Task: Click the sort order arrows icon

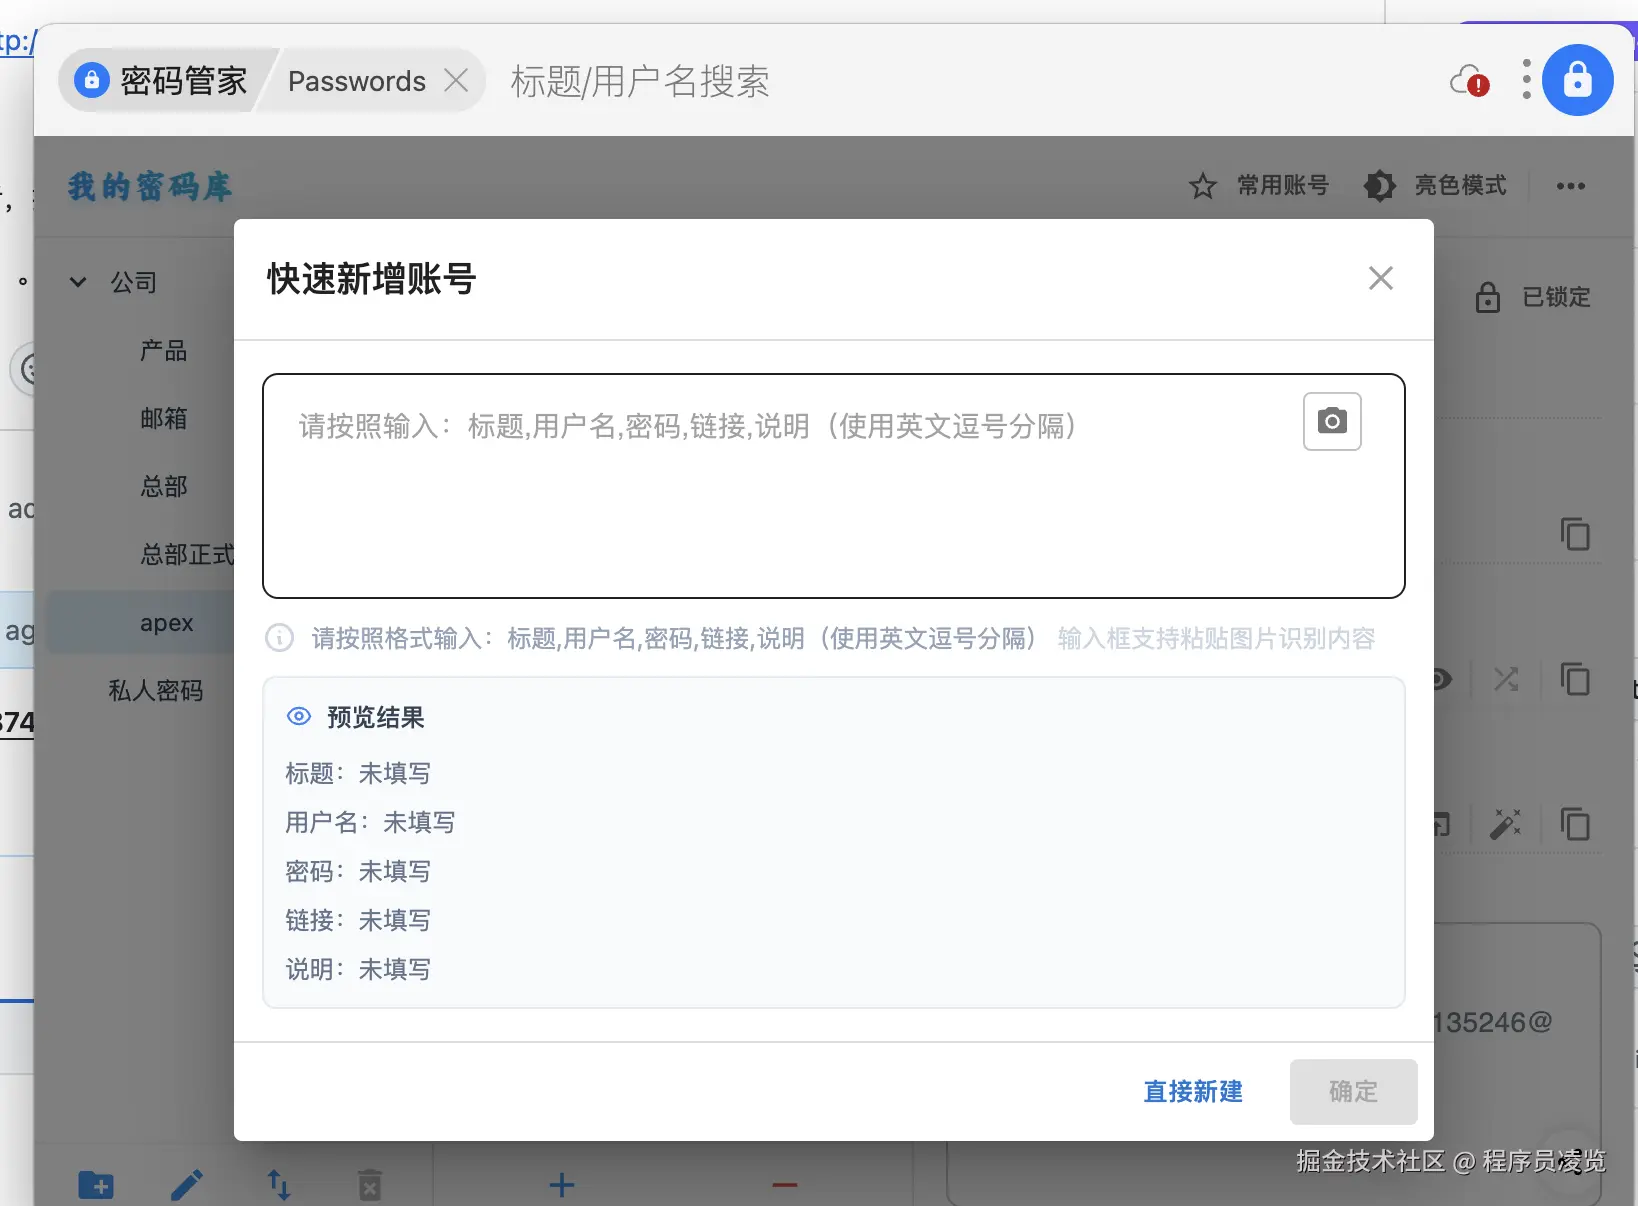Action: click(278, 1185)
